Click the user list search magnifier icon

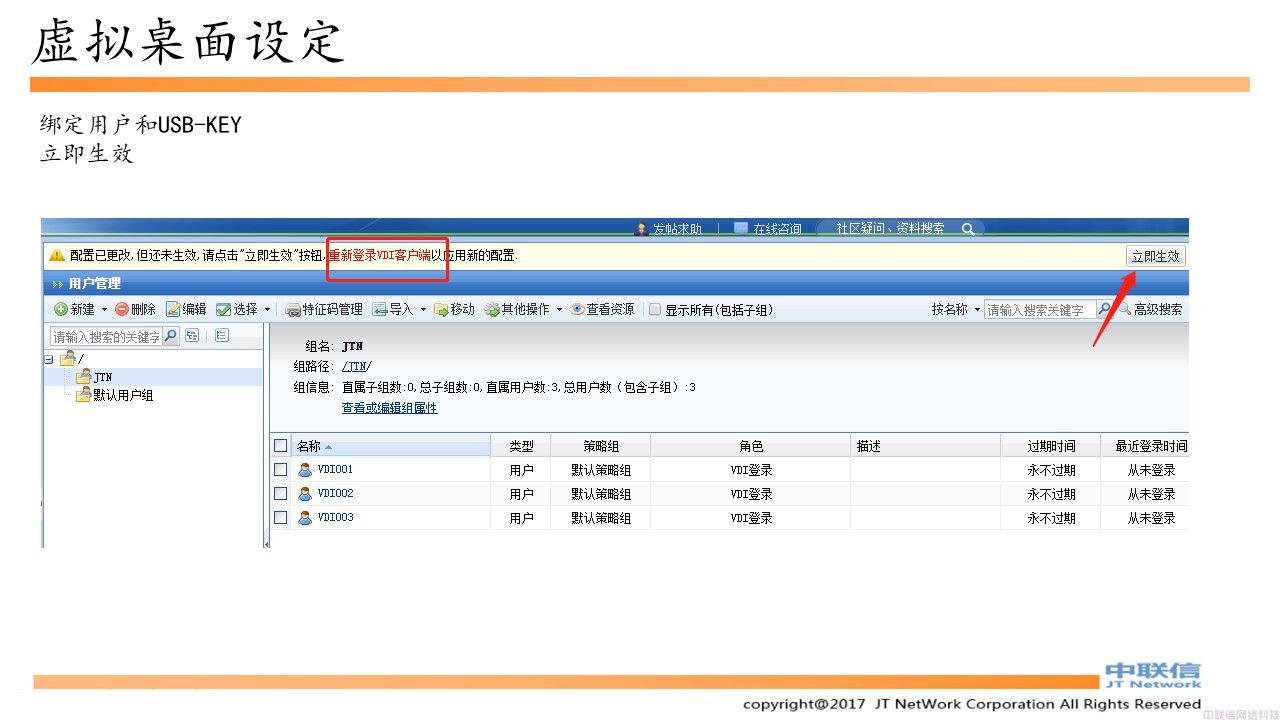pyautogui.click(x=1104, y=310)
